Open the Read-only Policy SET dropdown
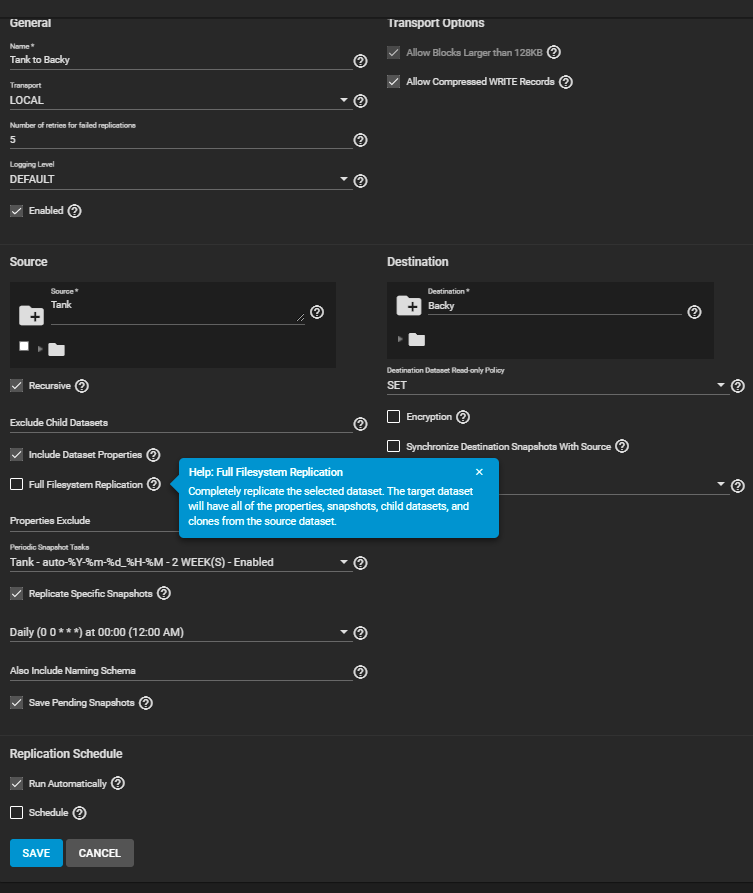753x893 pixels. click(x=558, y=386)
